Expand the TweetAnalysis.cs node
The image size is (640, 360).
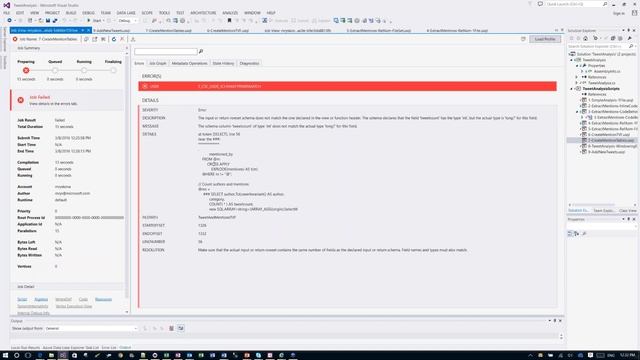click(577, 83)
